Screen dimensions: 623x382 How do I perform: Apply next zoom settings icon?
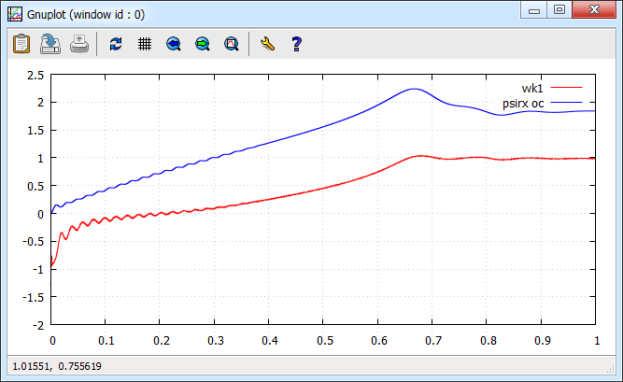point(203,44)
